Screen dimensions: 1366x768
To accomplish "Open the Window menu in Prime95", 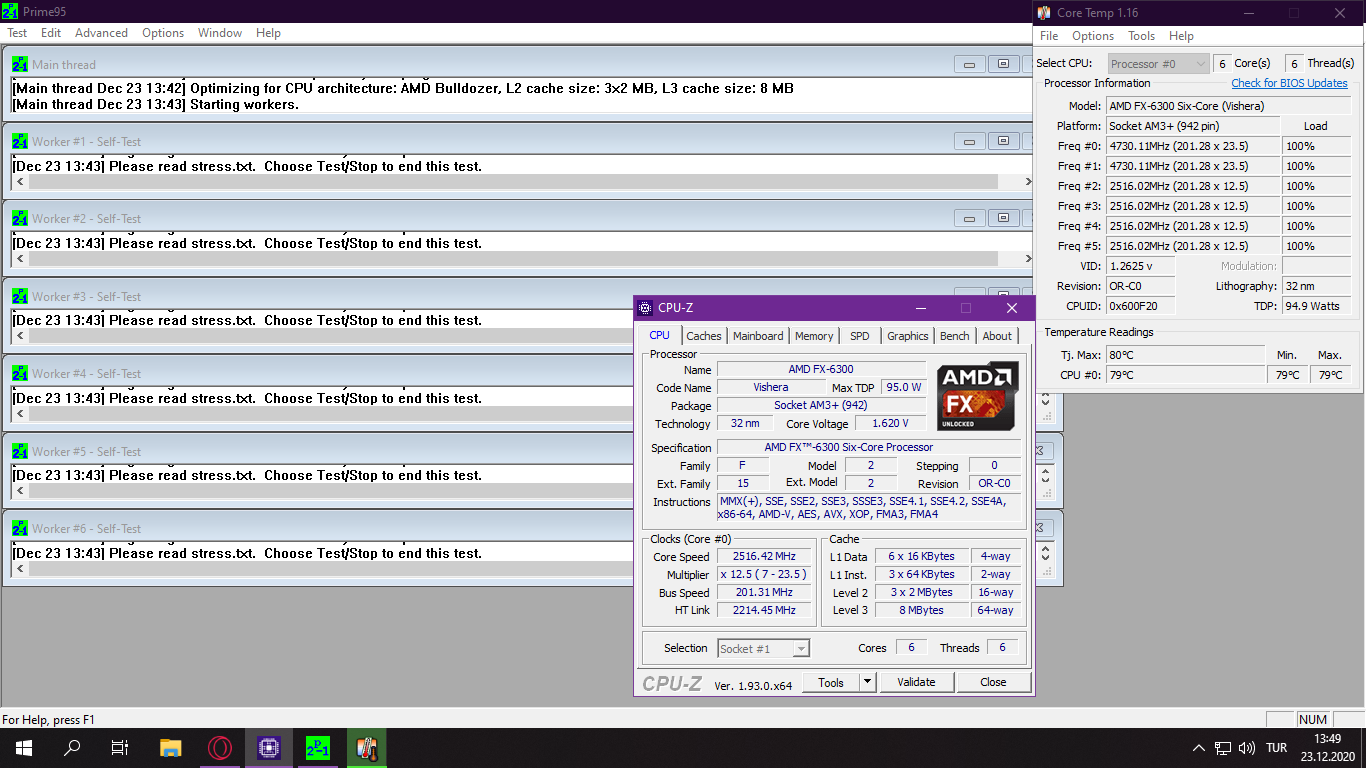I will click(220, 33).
